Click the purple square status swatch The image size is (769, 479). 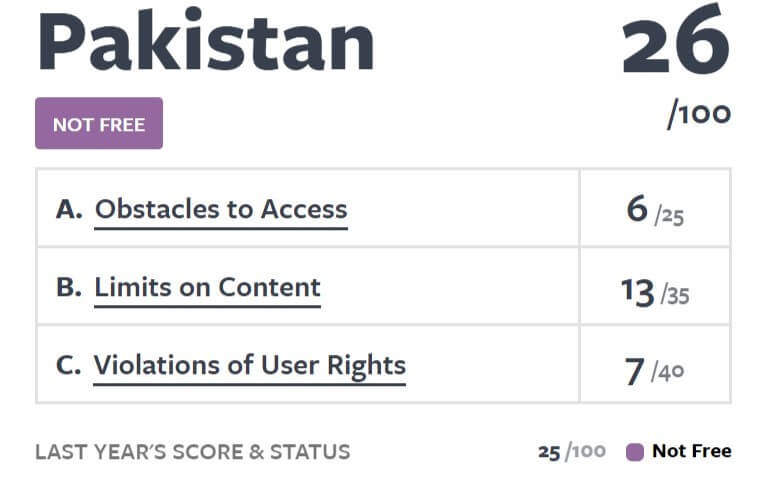tap(634, 452)
